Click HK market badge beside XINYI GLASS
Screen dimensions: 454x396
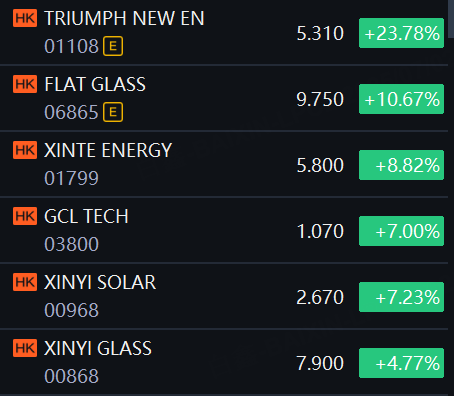click(25, 348)
